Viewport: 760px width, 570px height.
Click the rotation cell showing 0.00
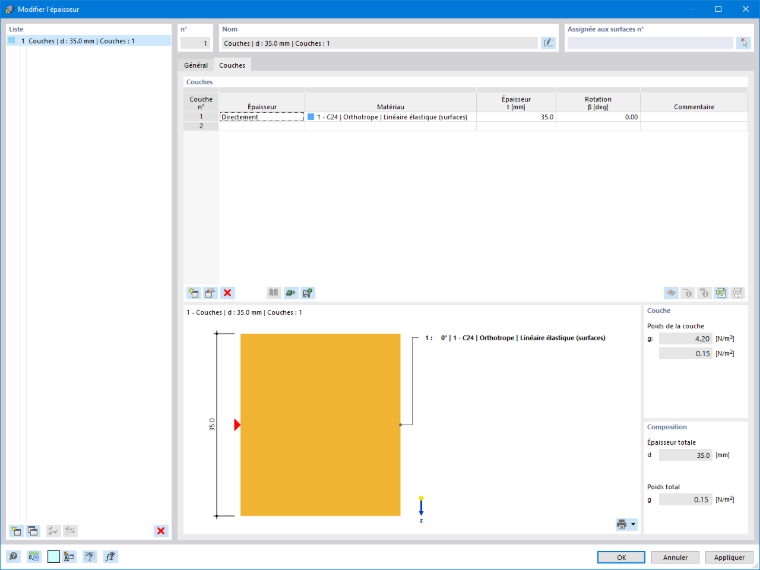pyautogui.click(x=598, y=117)
